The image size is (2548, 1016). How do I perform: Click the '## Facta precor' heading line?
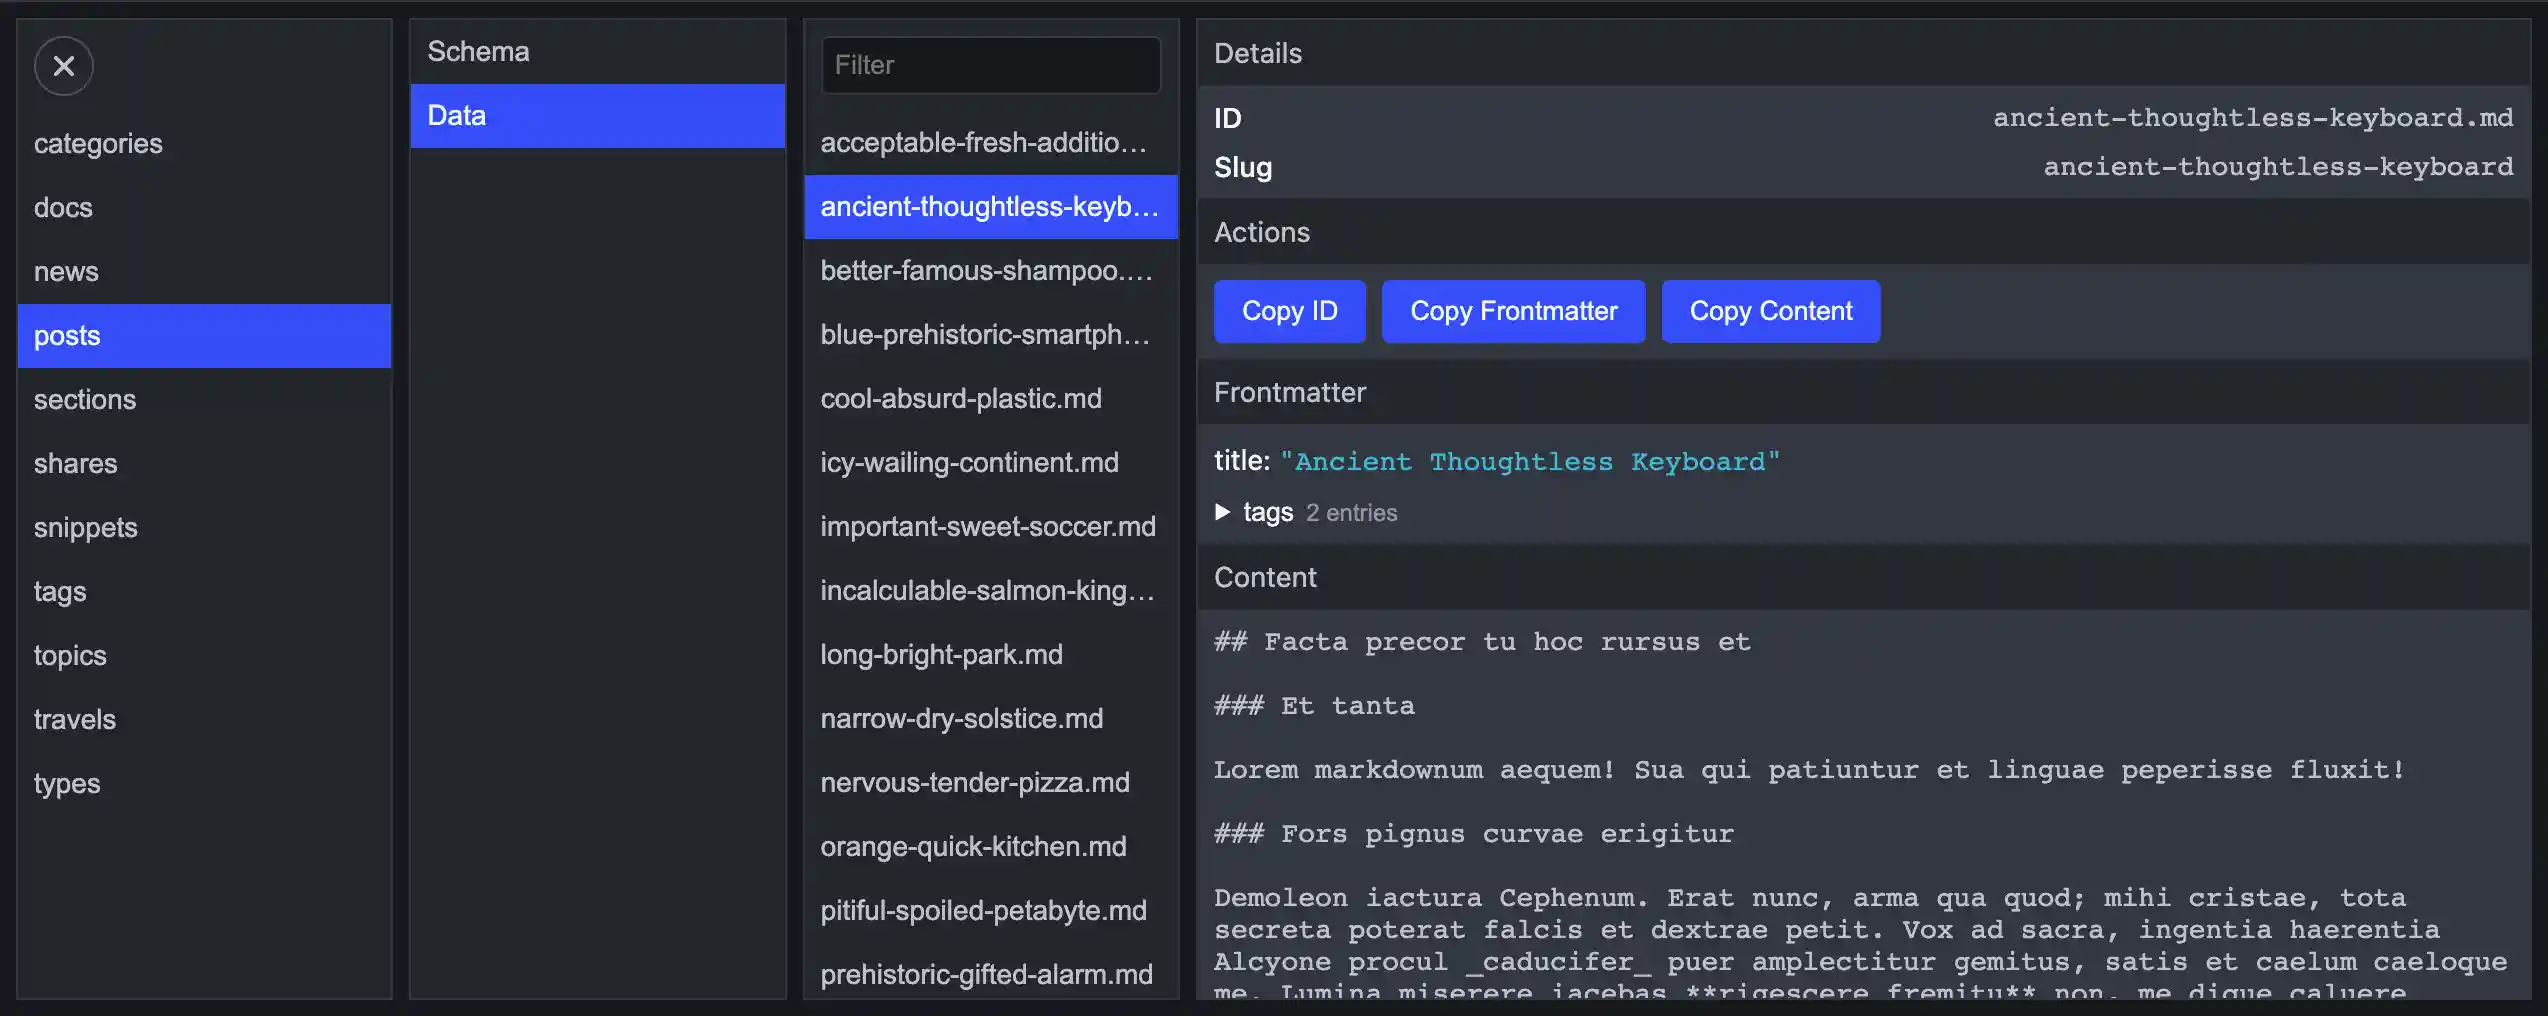tap(1482, 642)
